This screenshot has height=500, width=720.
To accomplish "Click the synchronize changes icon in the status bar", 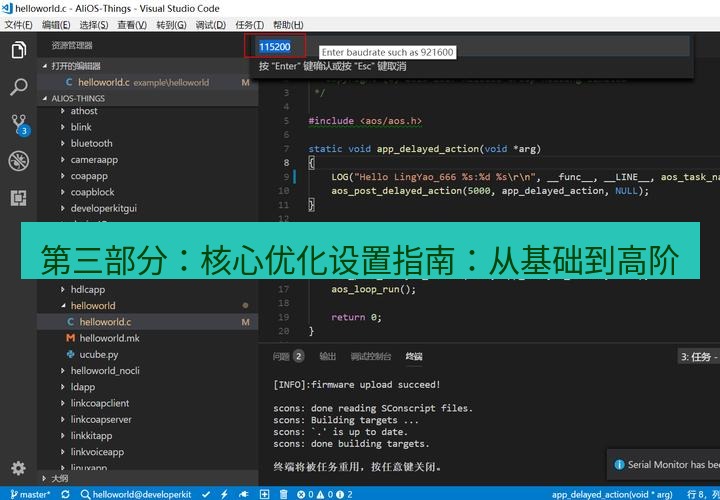I will click(x=65, y=494).
